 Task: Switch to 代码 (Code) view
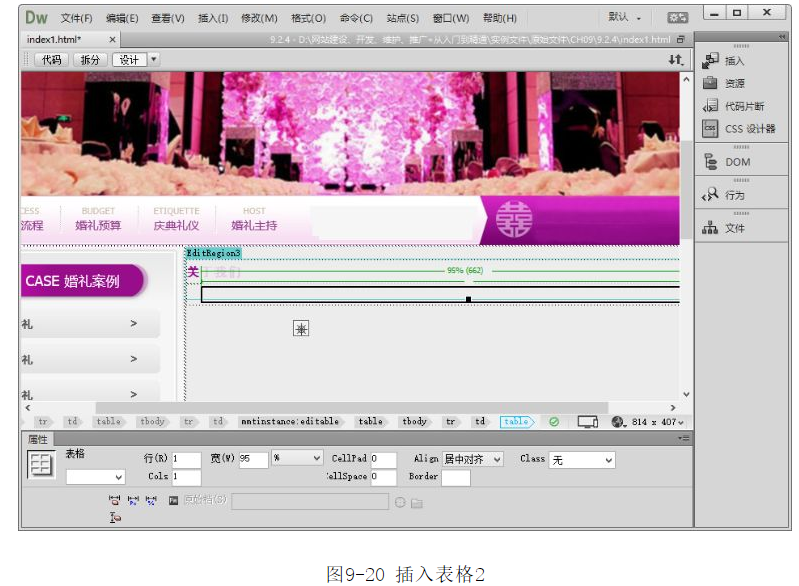click(x=50, y=60)
